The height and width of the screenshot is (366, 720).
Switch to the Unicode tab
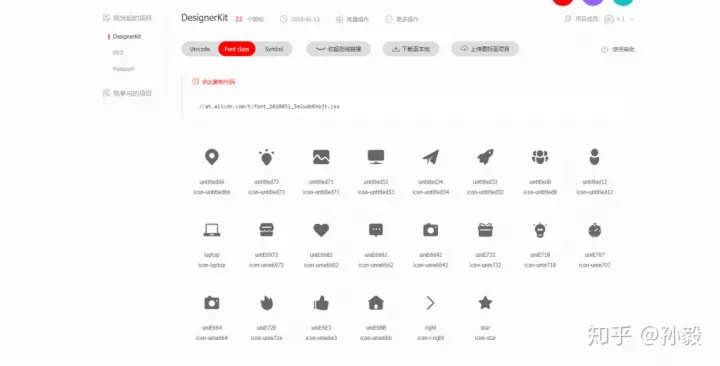pos(200,49)
